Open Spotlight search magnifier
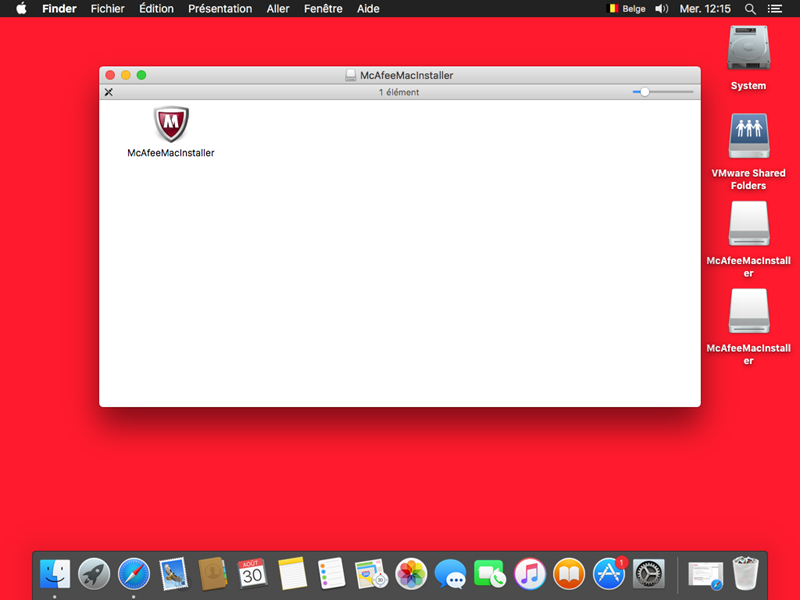The image size is (800, 600). point(750,9)
